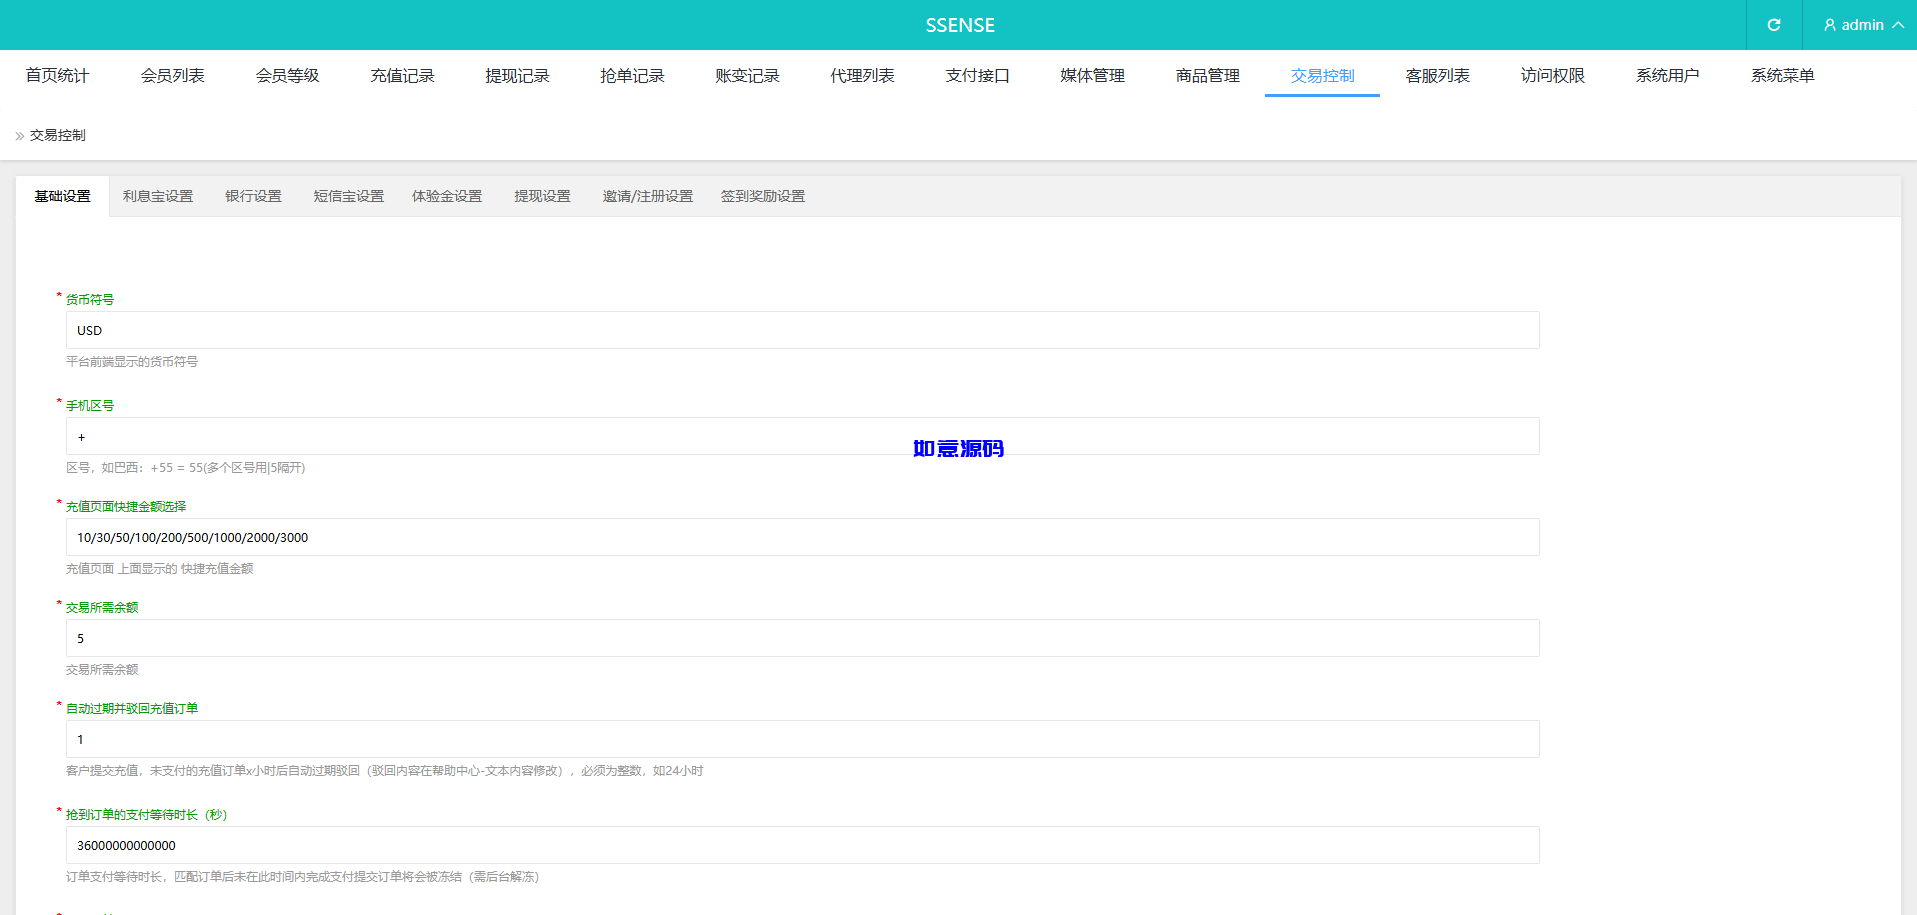Open 系统用户 menu item
1917x915 pixels.
click(1667, 76)
